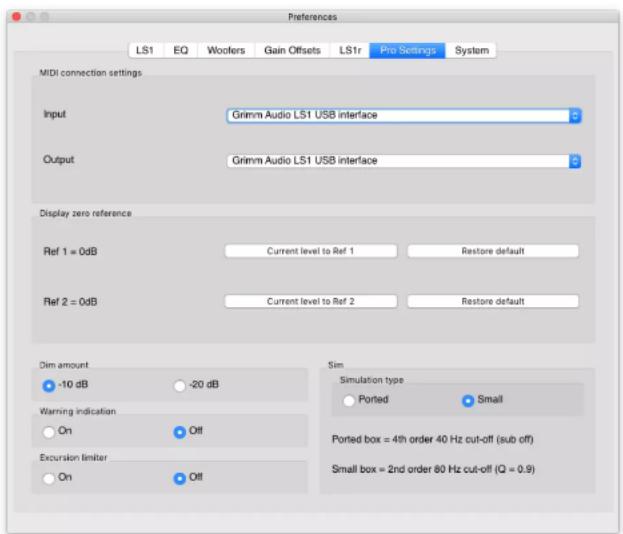Click the Output dropdown arrow stepper
The width and height of the screenshot is (623, 534).
pos(575,161)
